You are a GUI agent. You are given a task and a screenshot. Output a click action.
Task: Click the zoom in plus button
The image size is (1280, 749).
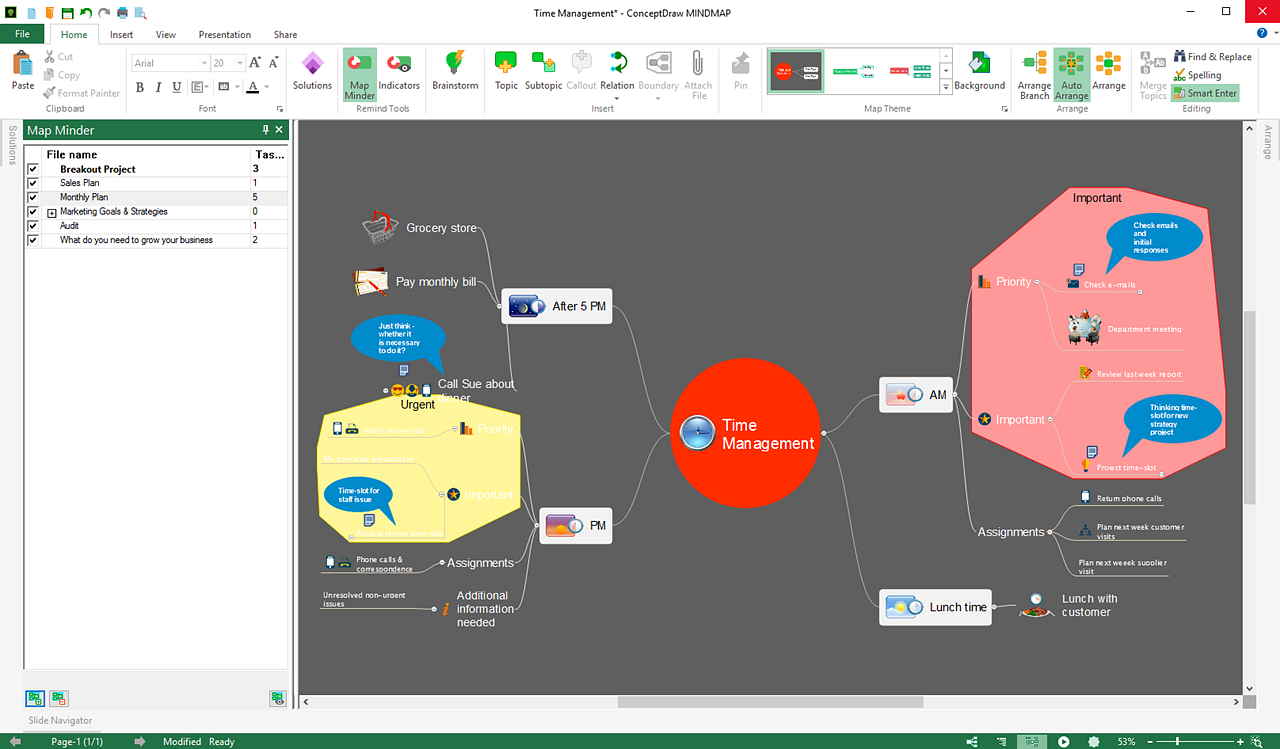click(1241, 741)
